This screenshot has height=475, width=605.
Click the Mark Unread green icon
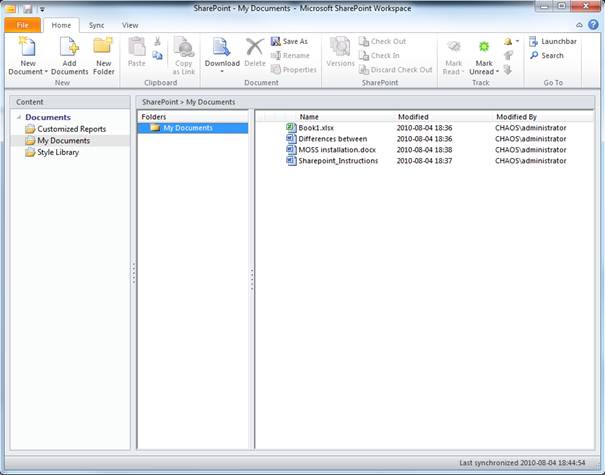tap(484, 47)
